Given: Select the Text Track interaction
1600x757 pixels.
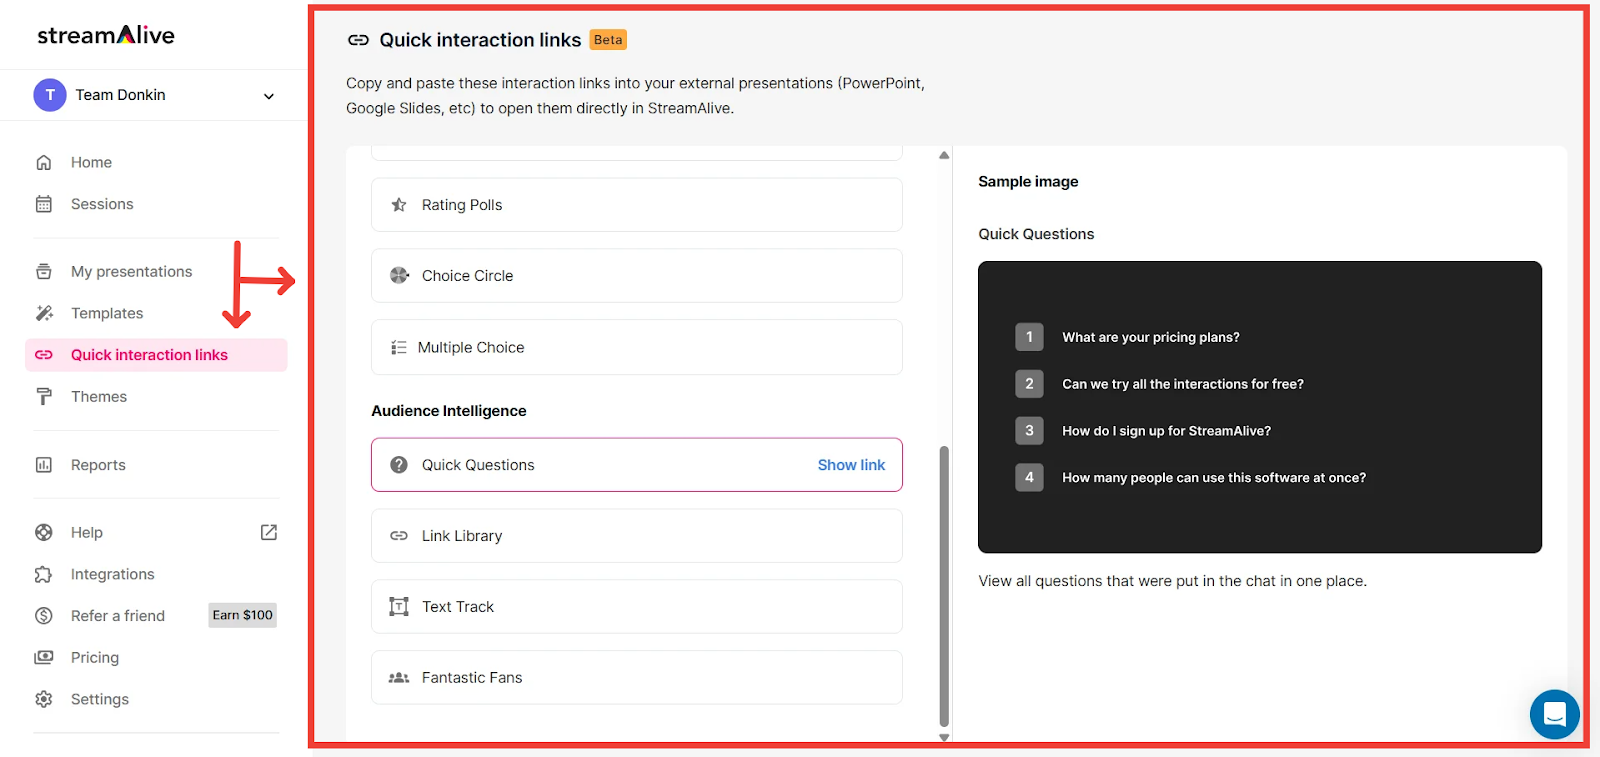Looking at the screenshot, I should 637,607.
